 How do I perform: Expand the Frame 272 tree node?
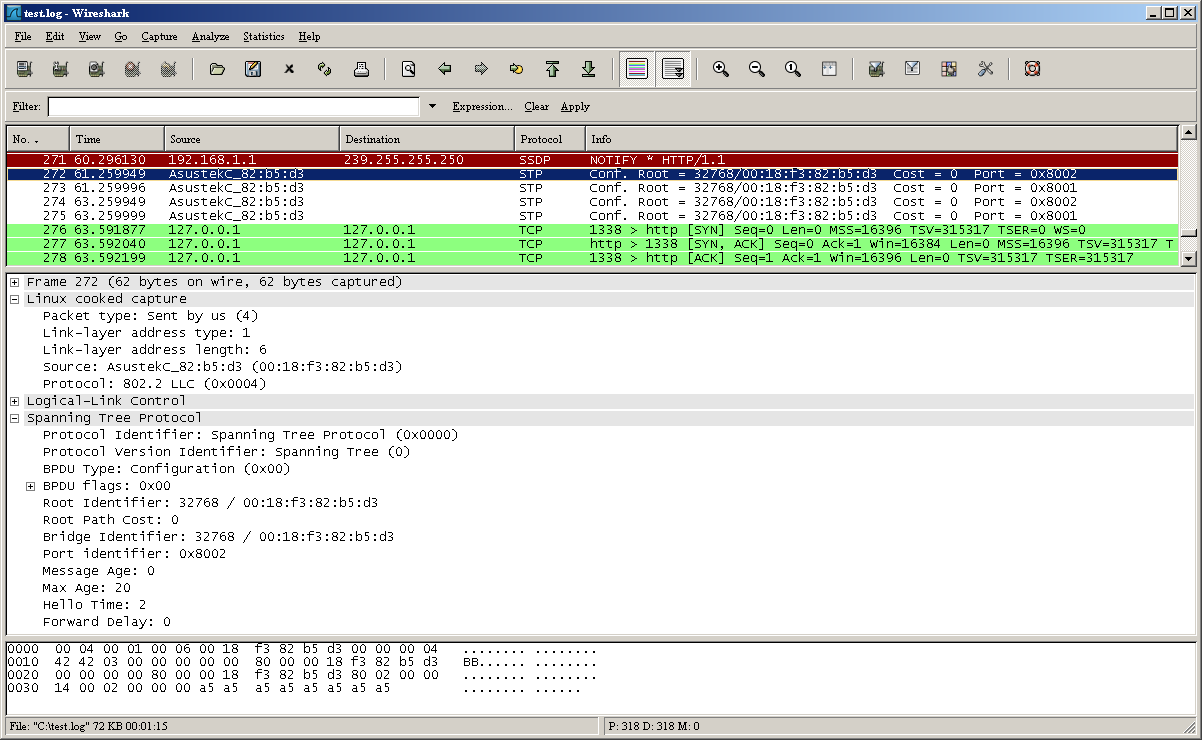click(15, 282)
